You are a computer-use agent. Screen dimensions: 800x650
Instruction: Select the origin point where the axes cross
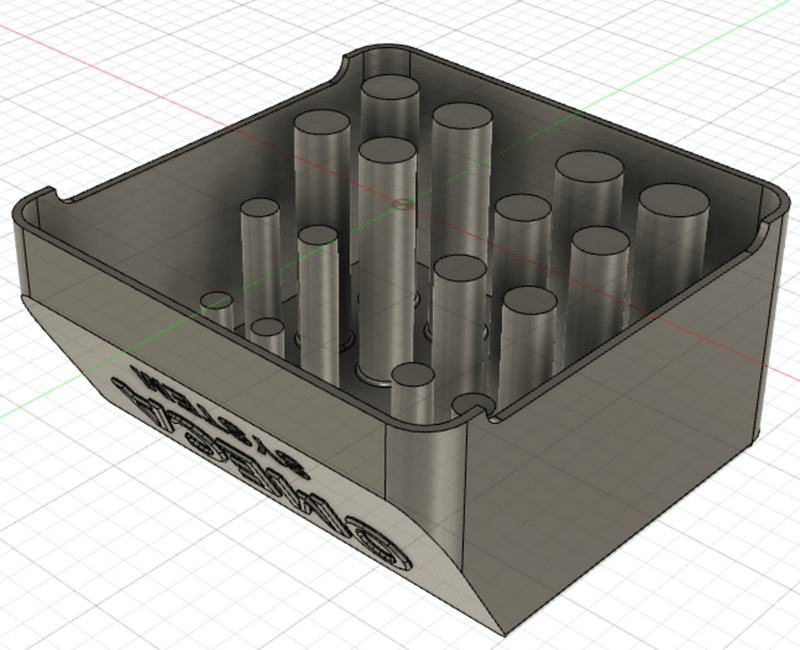[x=403, y=205]
